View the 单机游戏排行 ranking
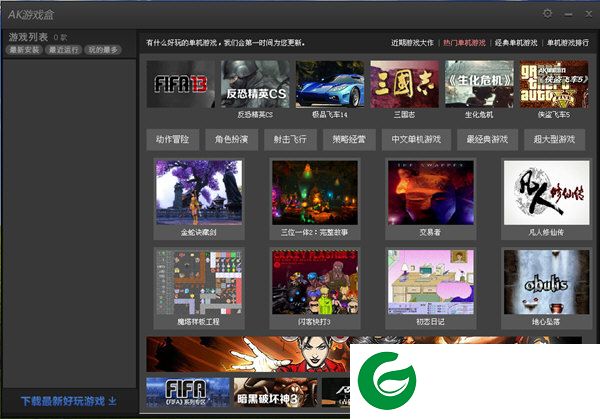Image resolution: width=600 pixels, height=419 pixels. point(568,43)
